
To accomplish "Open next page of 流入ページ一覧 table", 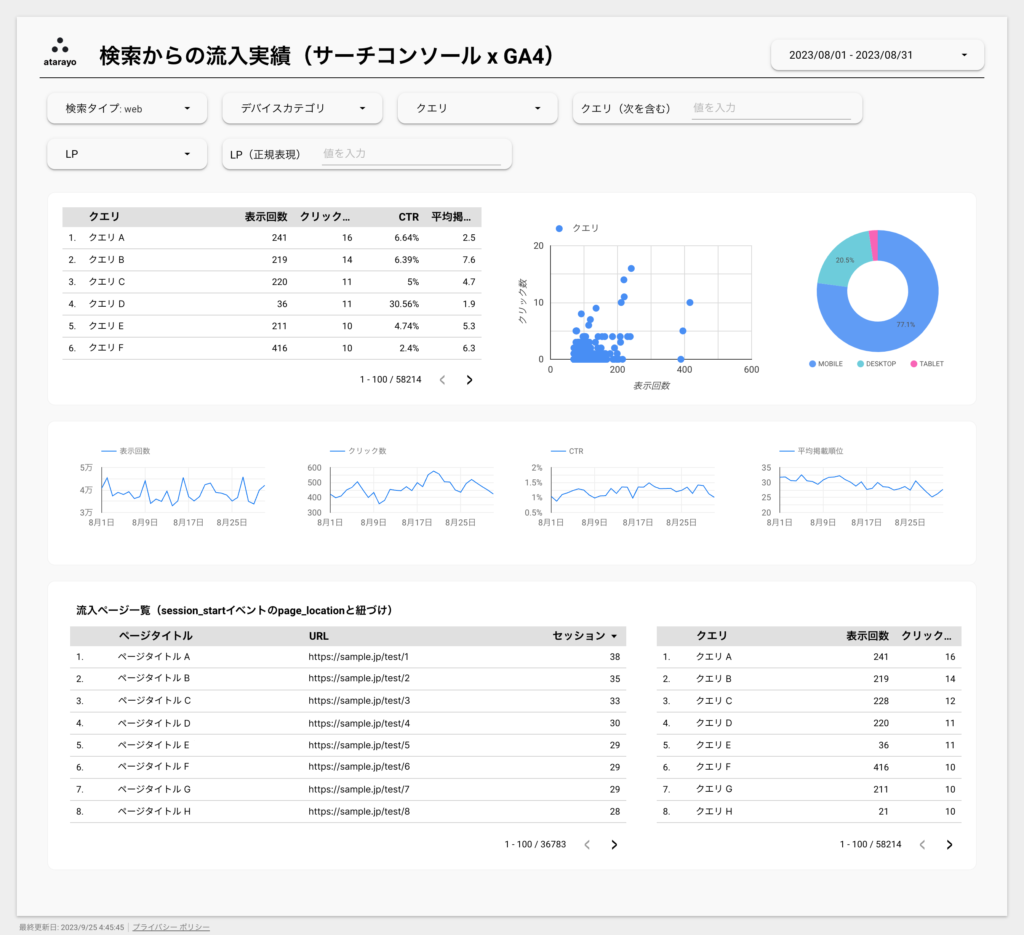I will coord(614,844).
